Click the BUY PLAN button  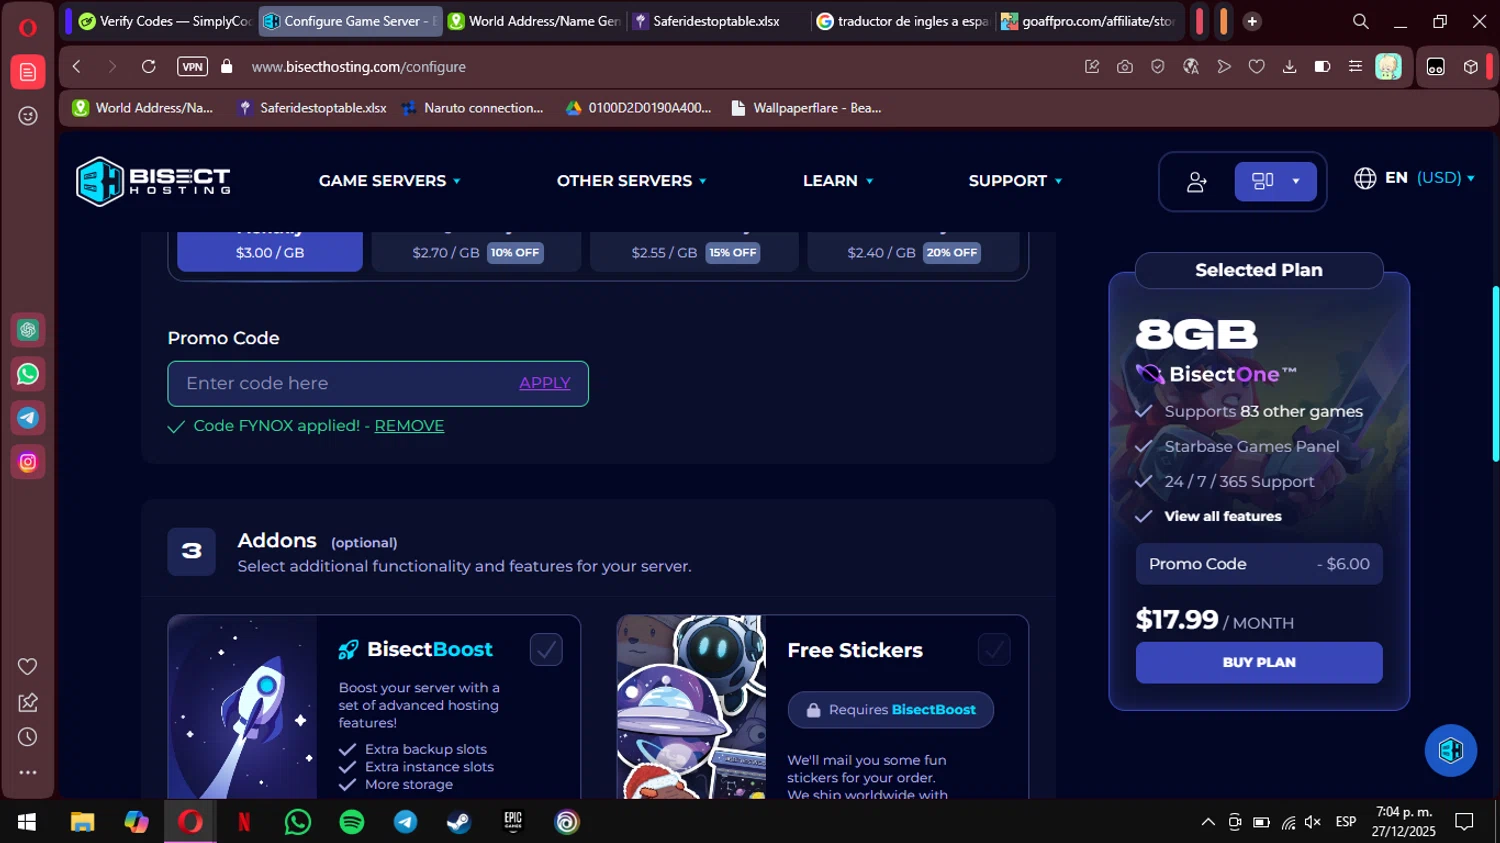(x=1259, y=662)
